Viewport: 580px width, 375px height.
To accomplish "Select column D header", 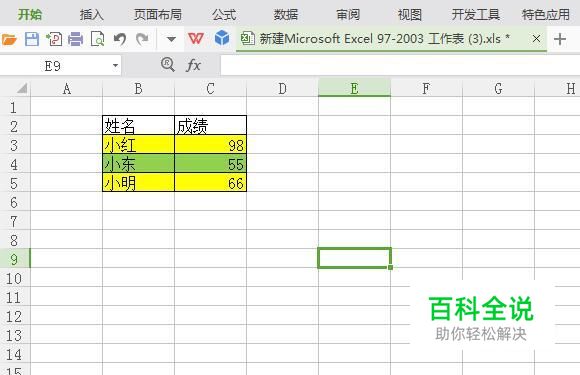I will 282,89.
